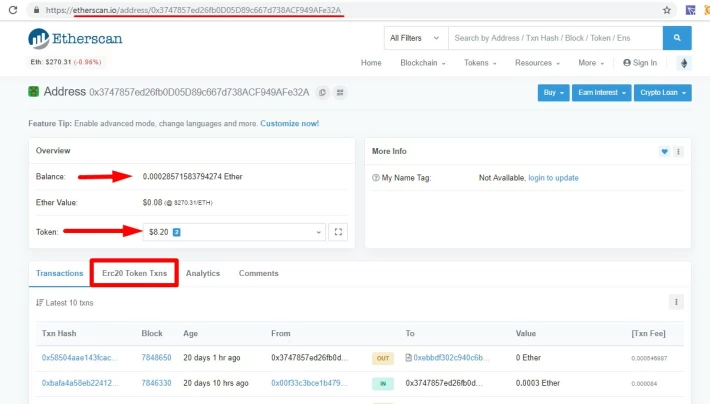Click the browser URL address bar

[x=349, y=10]
